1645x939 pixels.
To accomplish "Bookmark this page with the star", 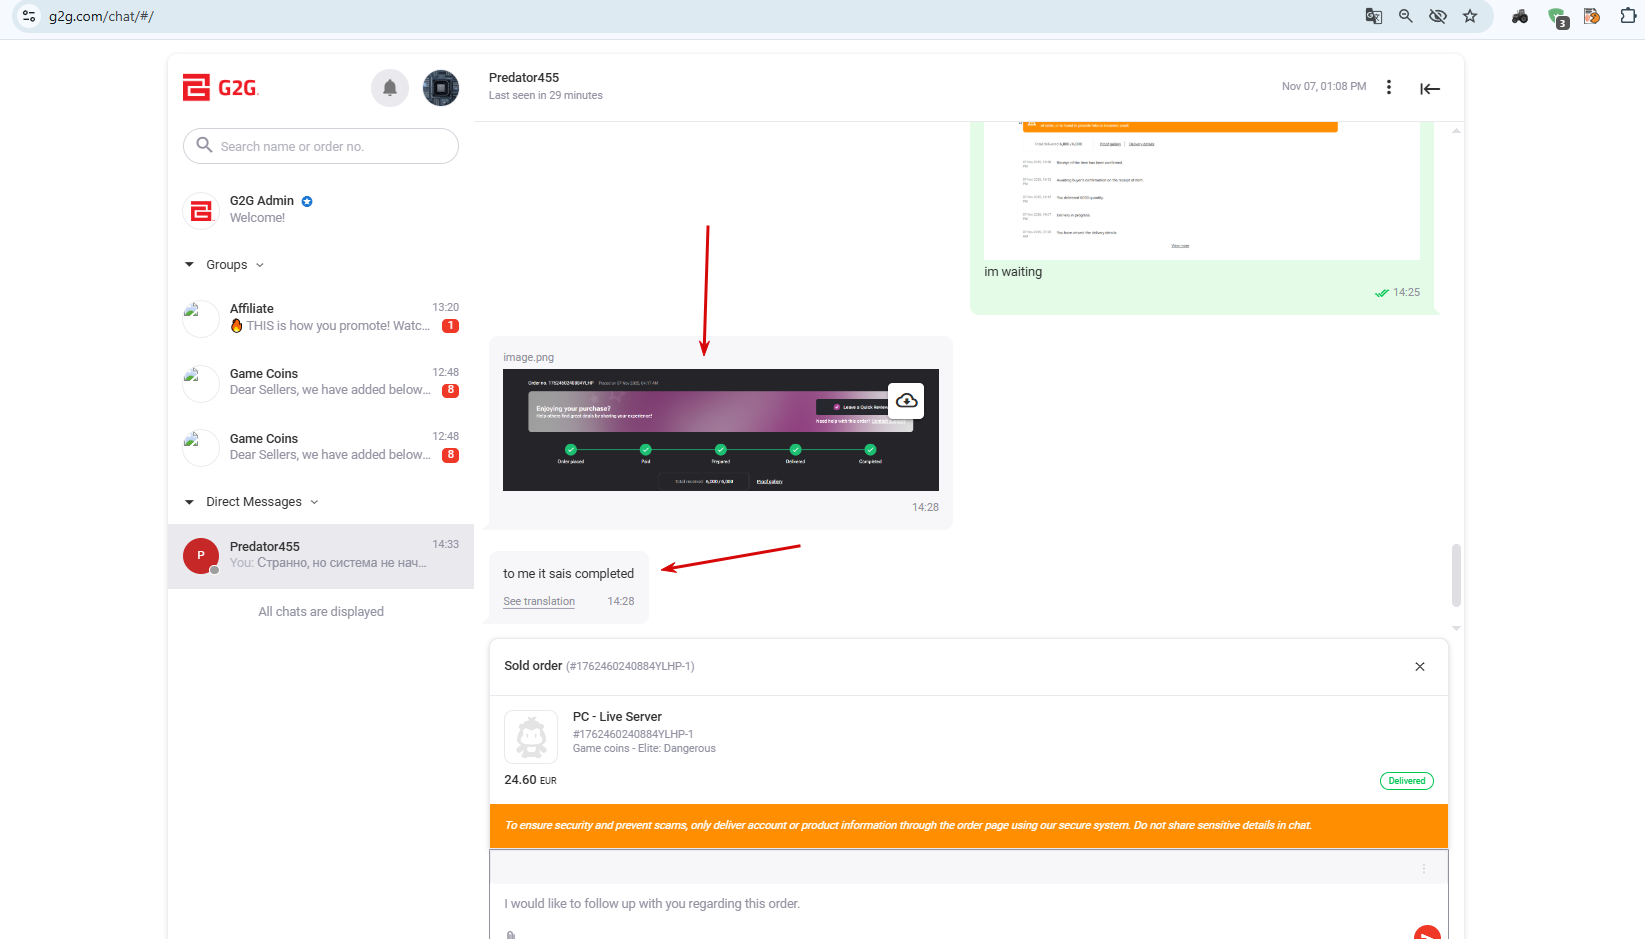I will click(x=1470, y=16).
